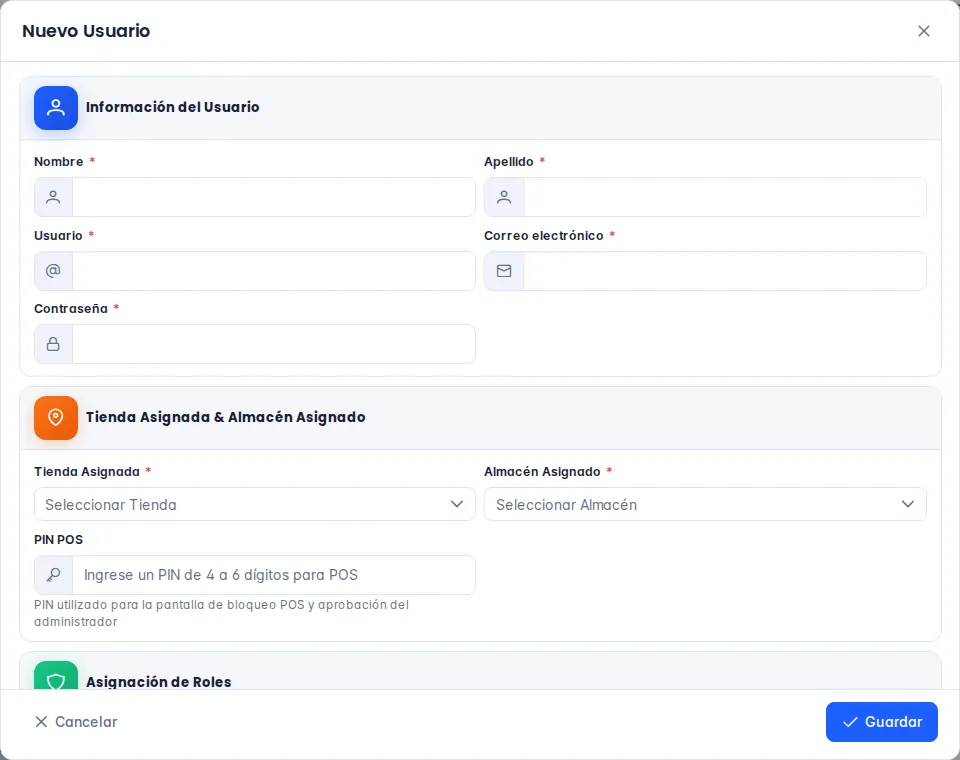Click the person icon in Apellido field
Viewport: 960px width, 760px height.
point(504,197)
